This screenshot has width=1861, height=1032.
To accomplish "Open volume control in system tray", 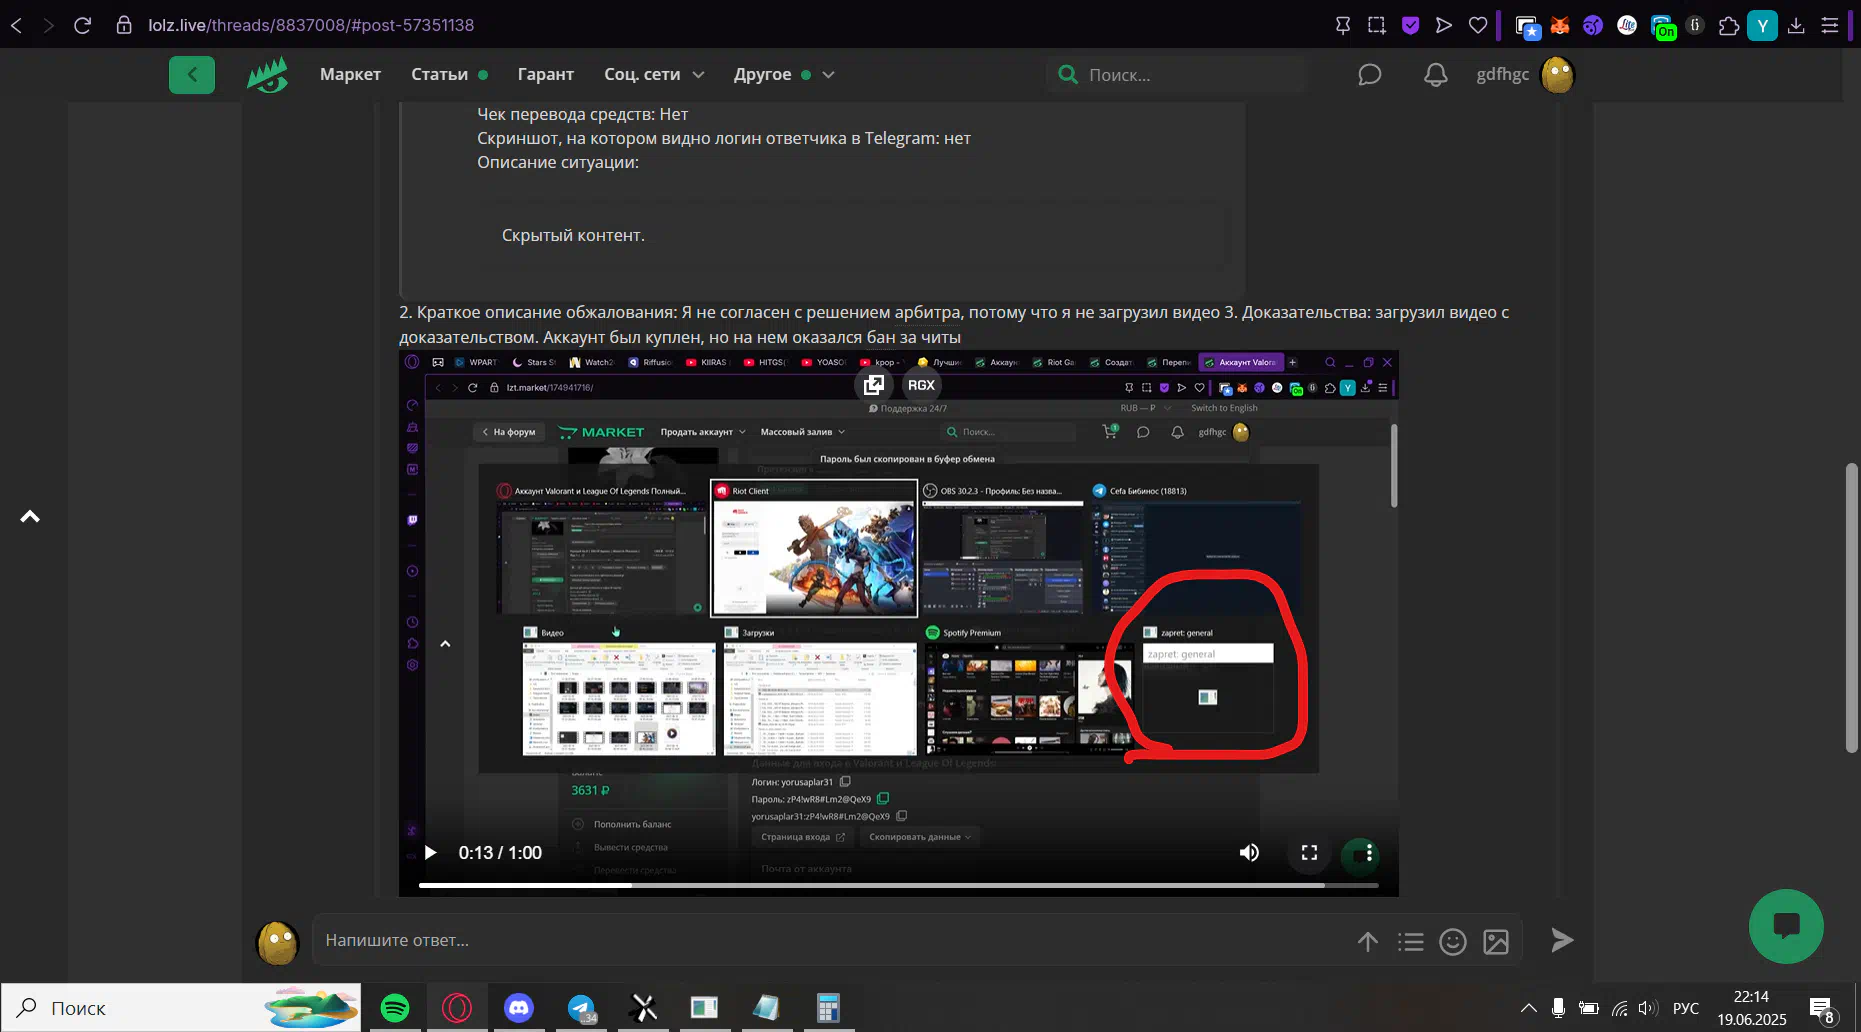I will 1648,1008.
